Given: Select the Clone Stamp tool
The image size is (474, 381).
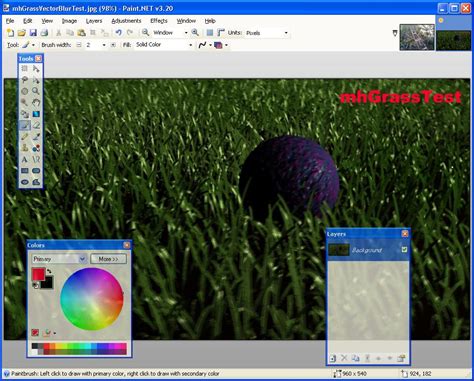Looking at the screenshot, I should 24,148.
